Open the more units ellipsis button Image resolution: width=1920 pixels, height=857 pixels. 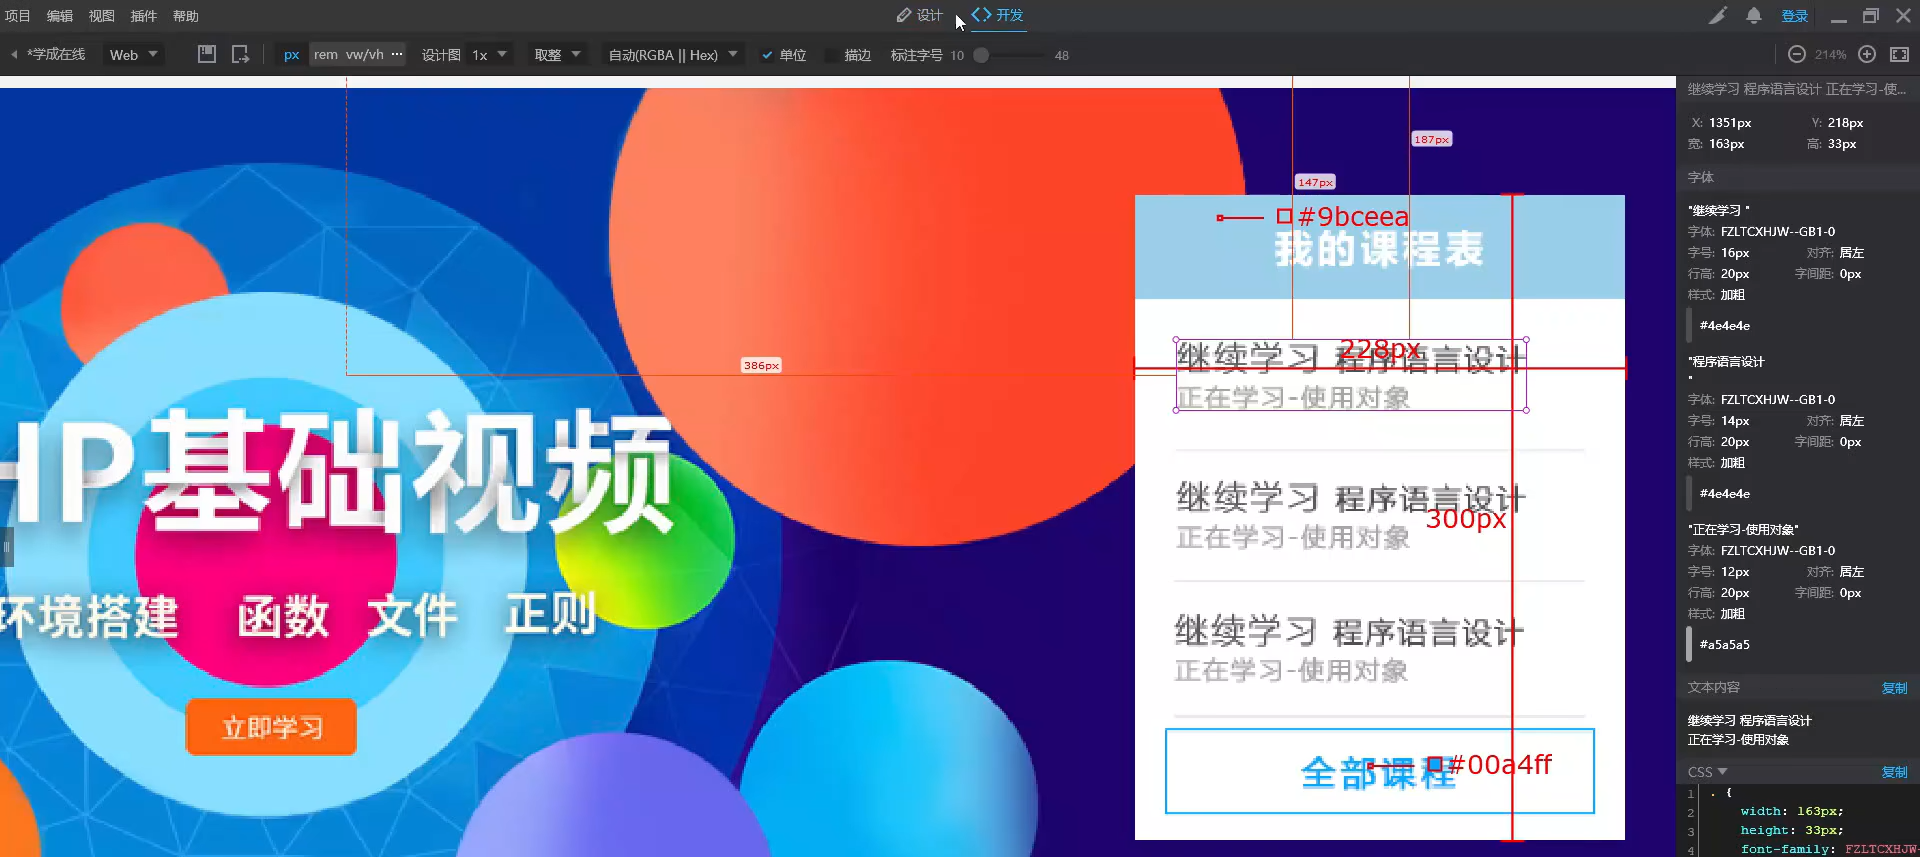coord(397,54)
